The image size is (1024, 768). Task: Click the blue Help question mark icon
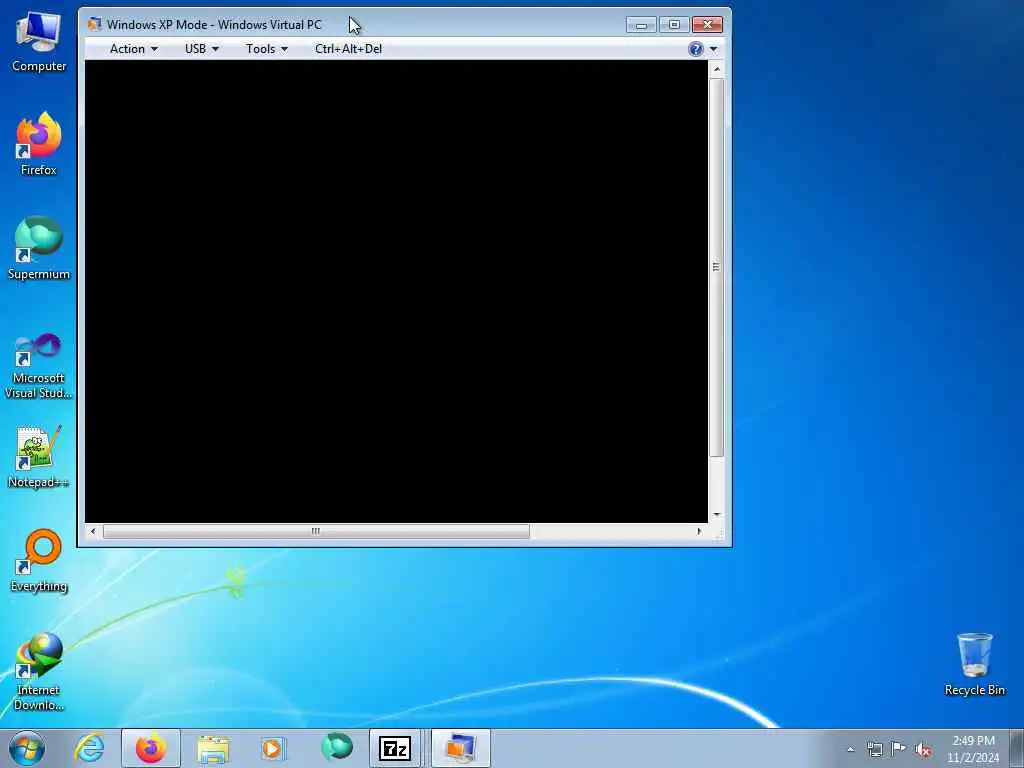coord(696,49)
